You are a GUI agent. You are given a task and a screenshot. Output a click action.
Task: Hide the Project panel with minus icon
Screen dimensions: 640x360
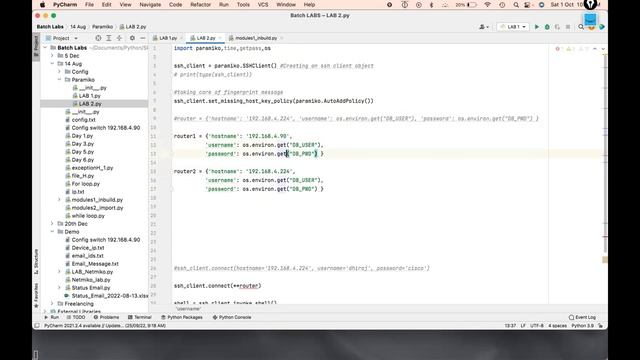143,38
